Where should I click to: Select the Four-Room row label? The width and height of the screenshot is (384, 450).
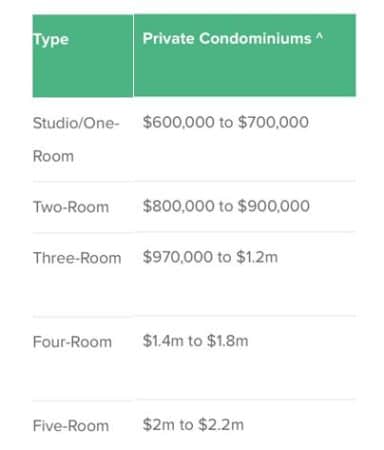[72, 342]
